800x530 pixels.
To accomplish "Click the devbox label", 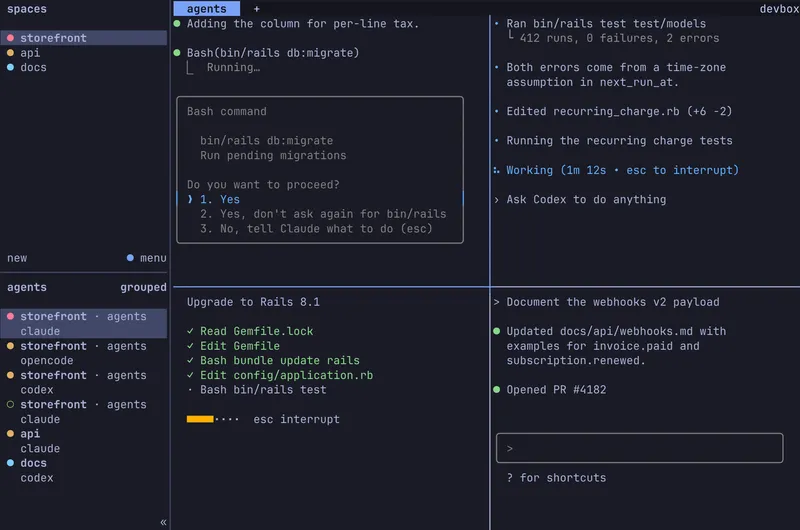I will coord(779,9).
